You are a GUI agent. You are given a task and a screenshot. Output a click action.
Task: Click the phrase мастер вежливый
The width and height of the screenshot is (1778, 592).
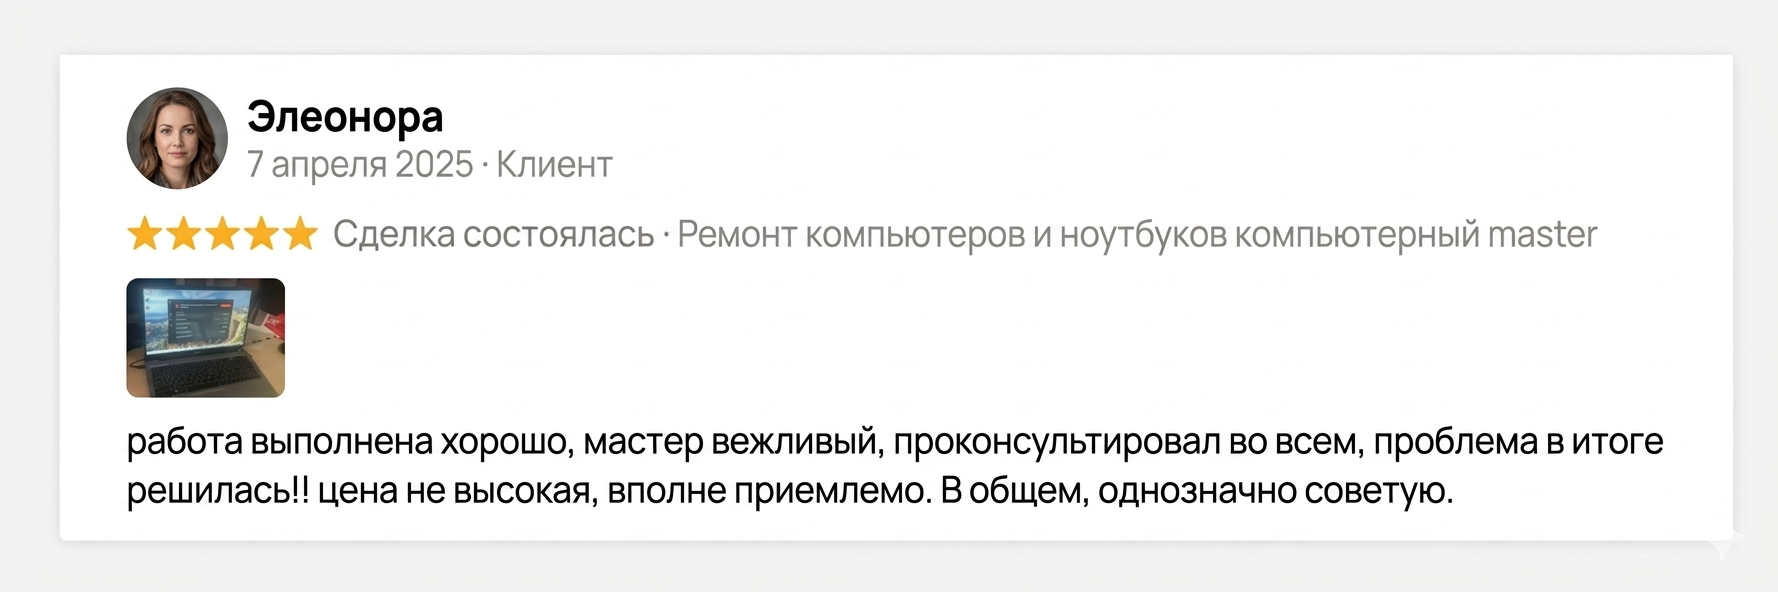click(x=732, y=442)
